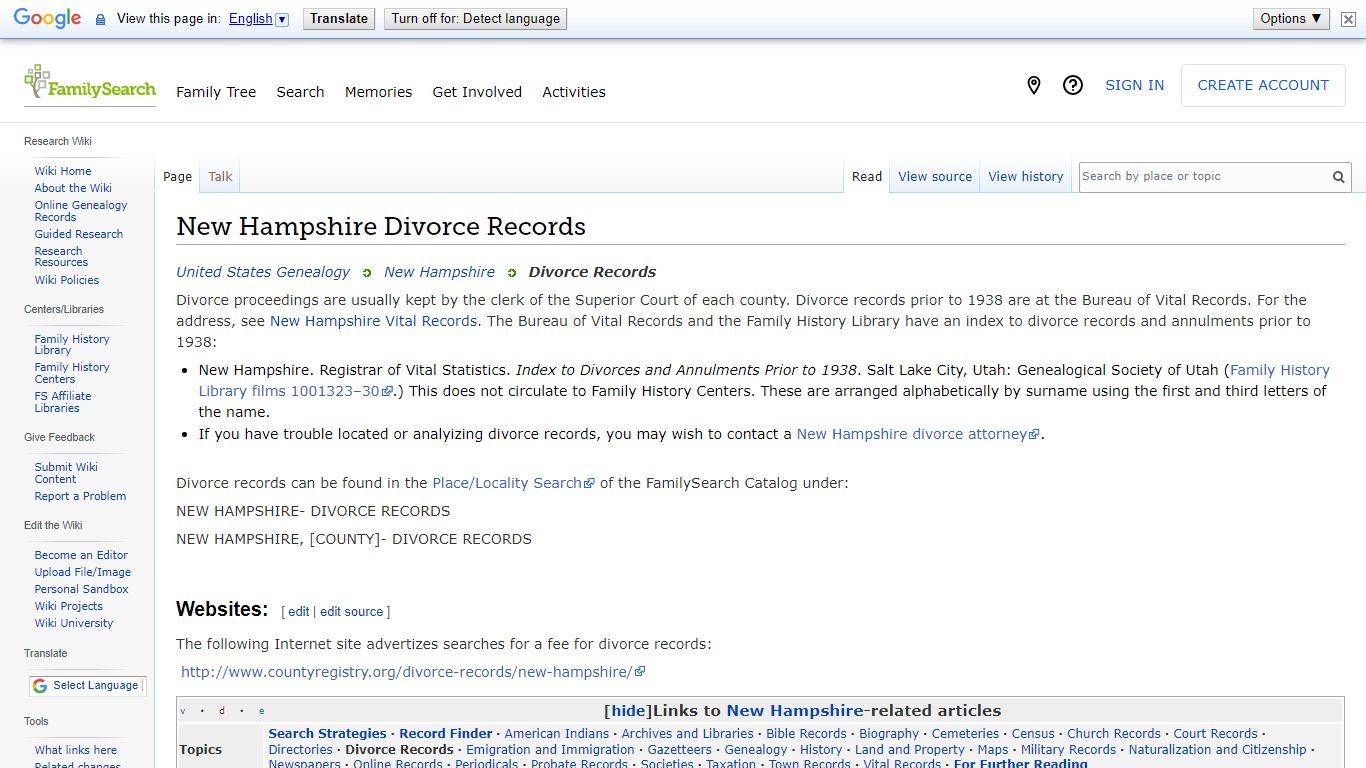
Task: Open the help question mark icon
Action: coord(1073,86)
